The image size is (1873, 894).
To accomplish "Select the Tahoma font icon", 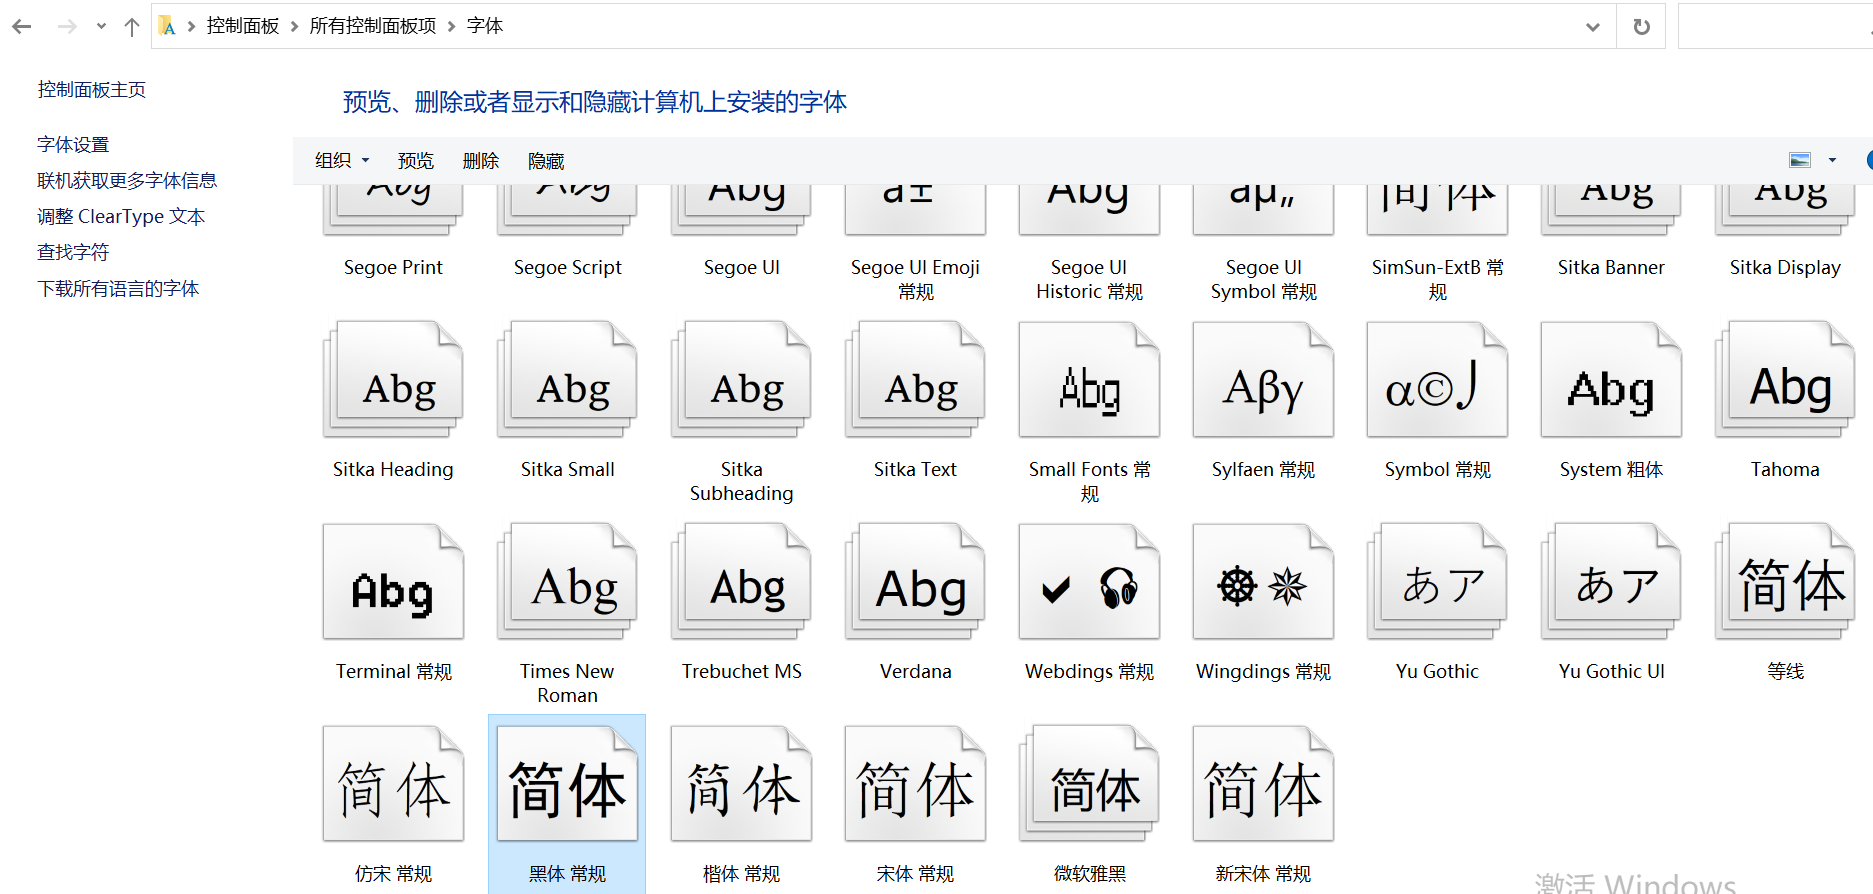I will point(1785,380).
